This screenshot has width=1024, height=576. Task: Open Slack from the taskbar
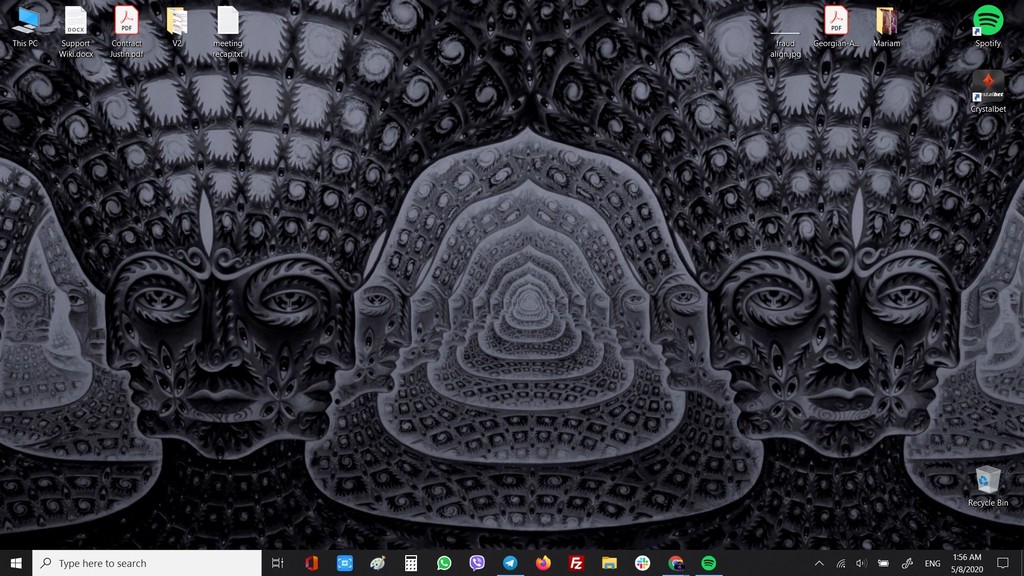pos(643,563)
